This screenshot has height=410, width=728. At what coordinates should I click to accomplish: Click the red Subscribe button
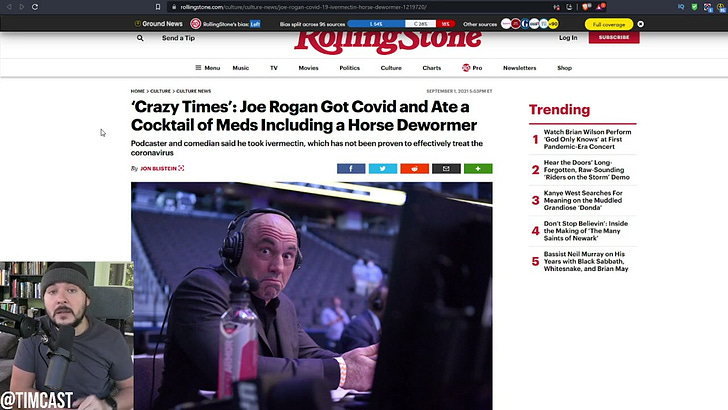[614, 38]
